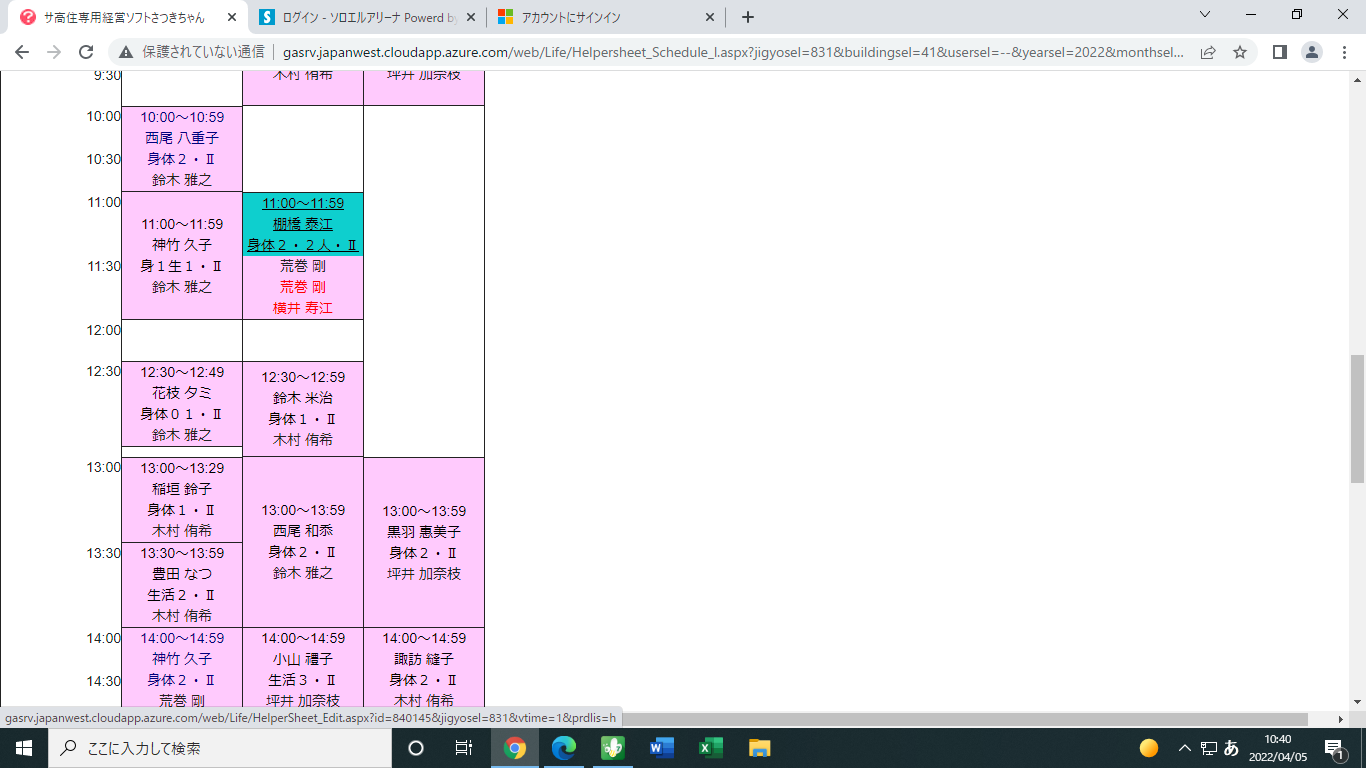Show hidden system tray icons
This screenshot has height=768, width=1366.
[1185, 748]
